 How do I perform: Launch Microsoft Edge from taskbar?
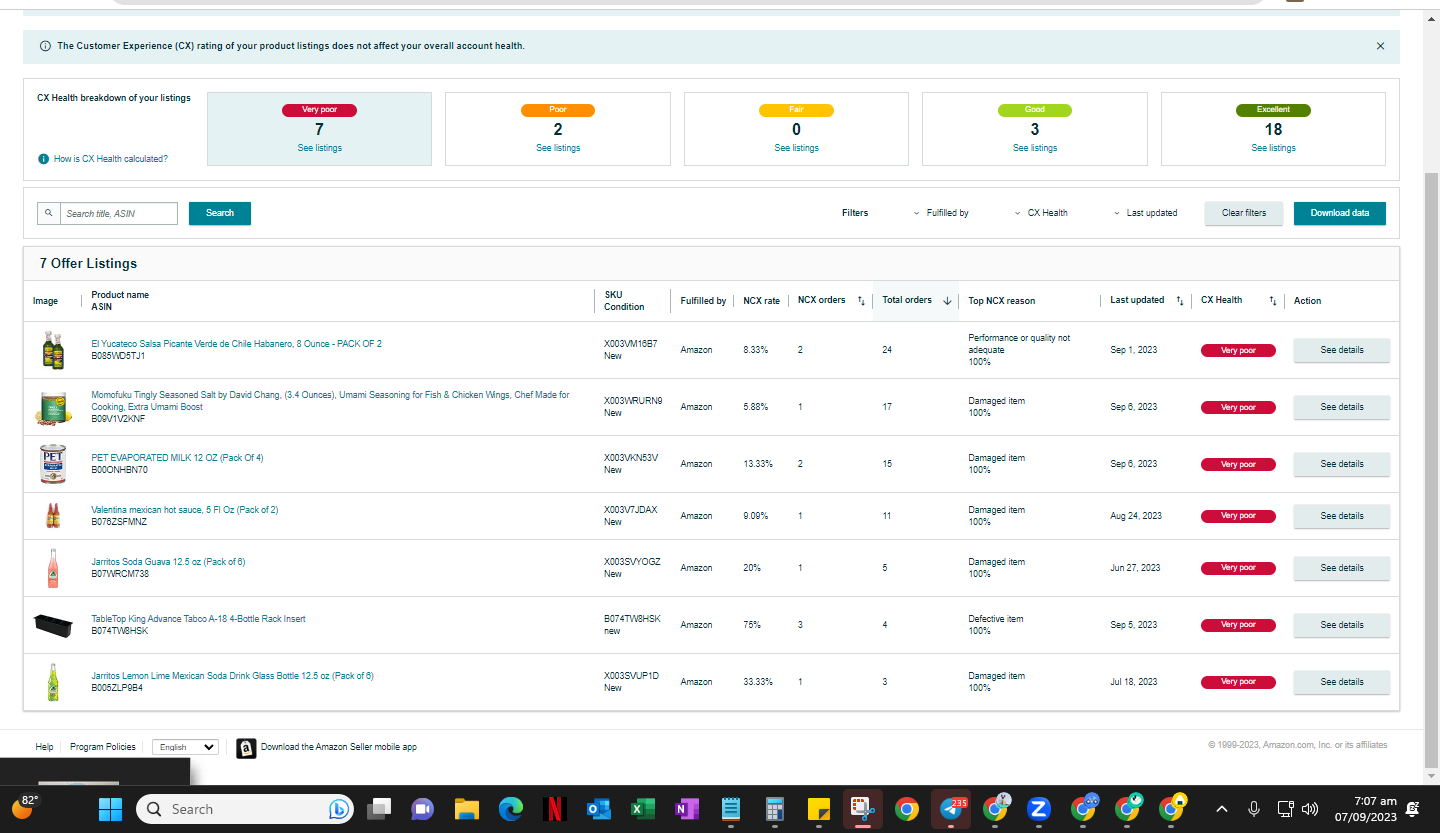click(x=511, y=809)
